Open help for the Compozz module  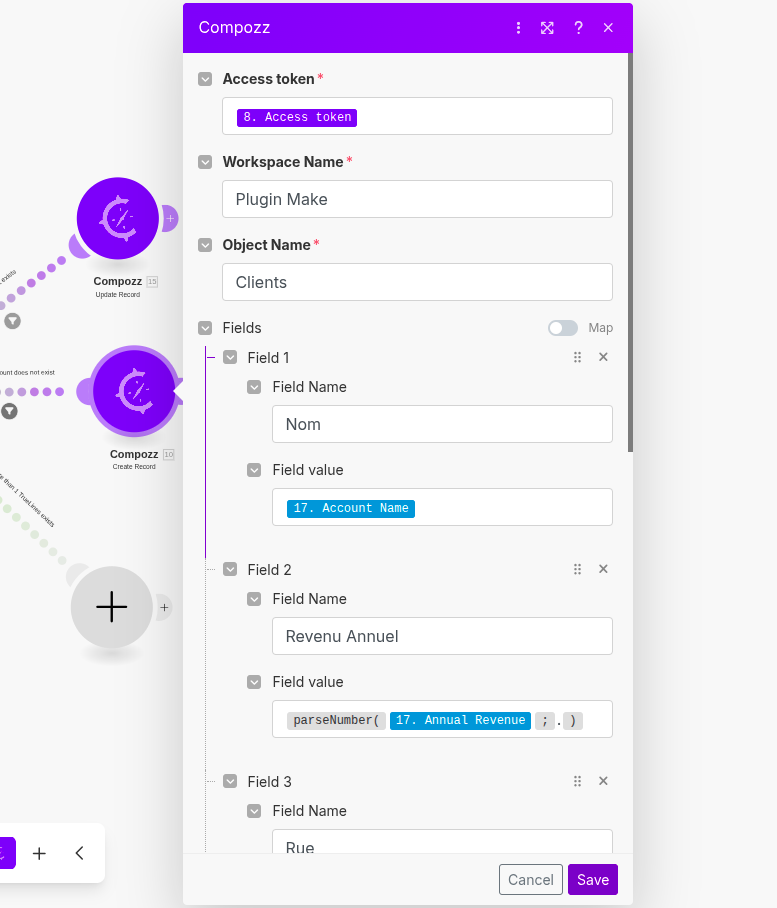[x=578, y=28]
